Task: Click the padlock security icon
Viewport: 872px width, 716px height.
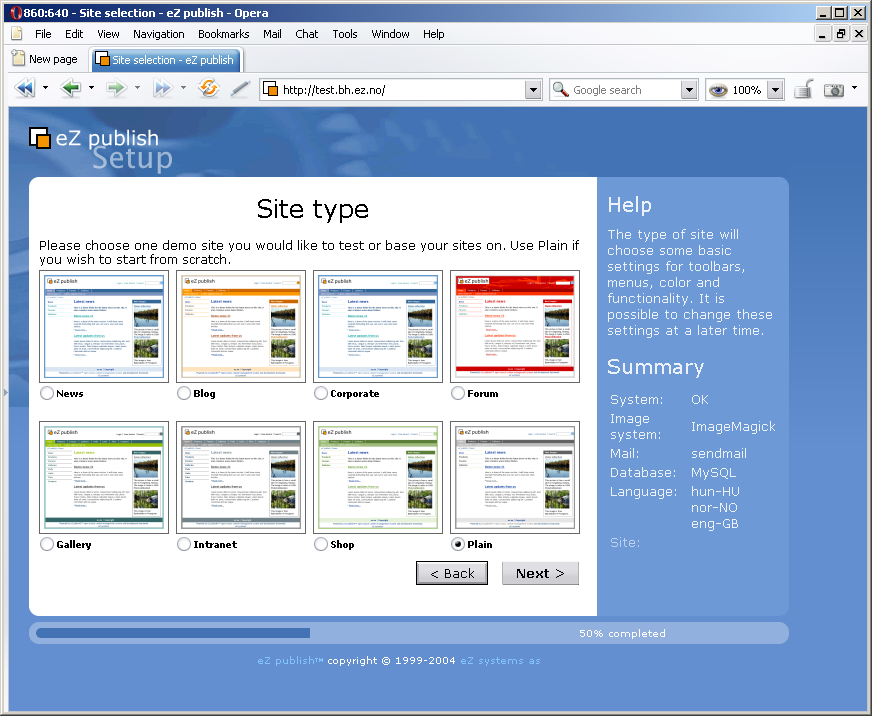Action: [x=803, y=88]
